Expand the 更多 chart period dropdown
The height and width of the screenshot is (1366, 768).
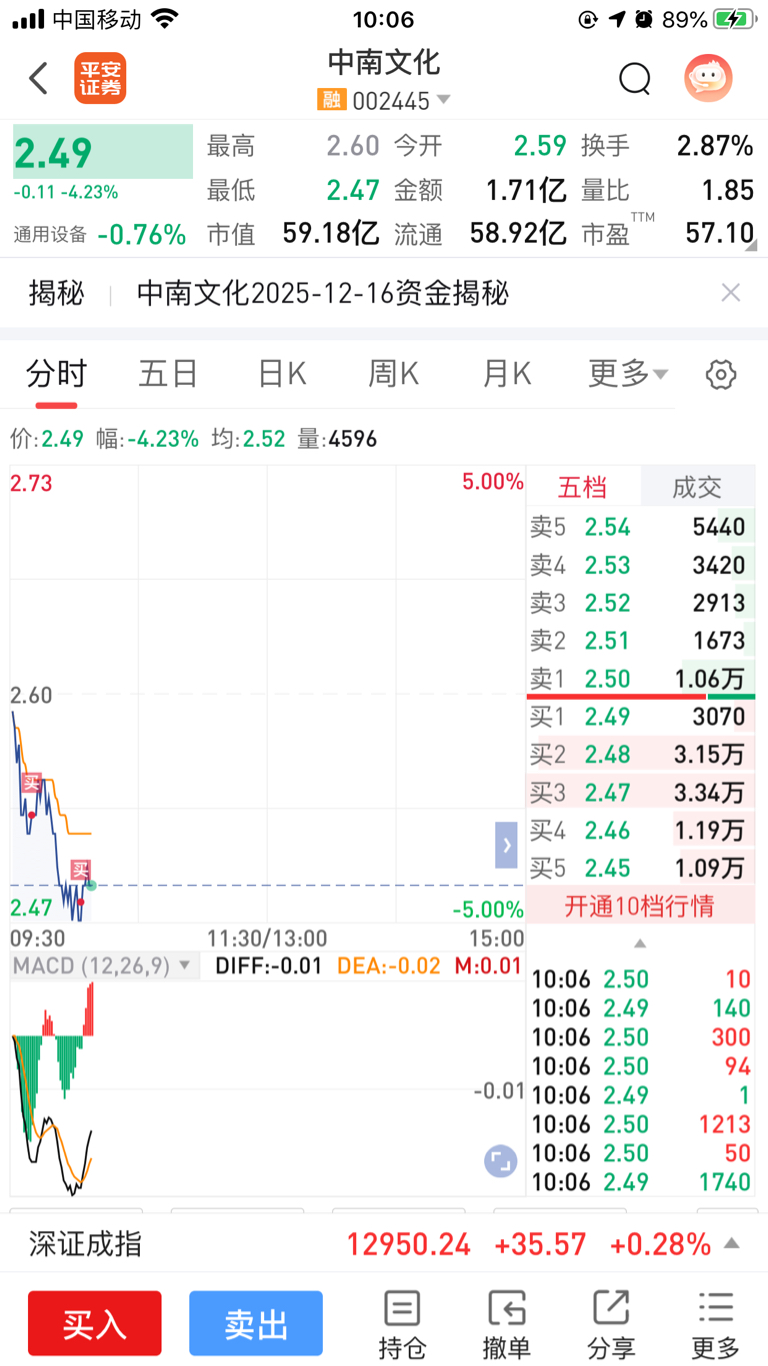(x=628, y=374)
